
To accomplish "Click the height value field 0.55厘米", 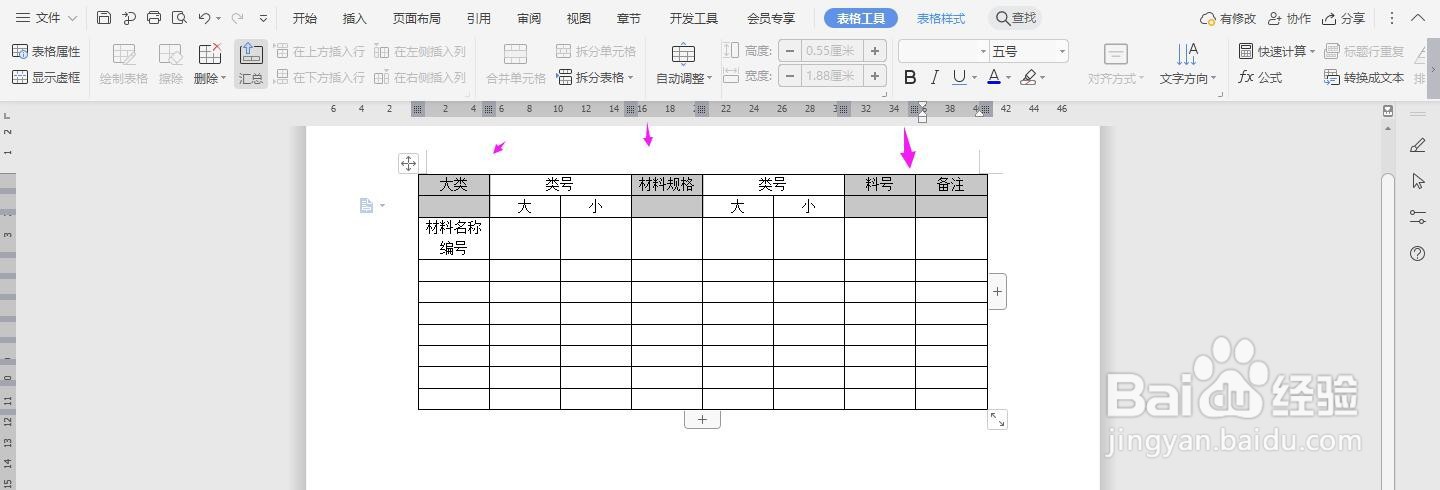I will [832, 51].
